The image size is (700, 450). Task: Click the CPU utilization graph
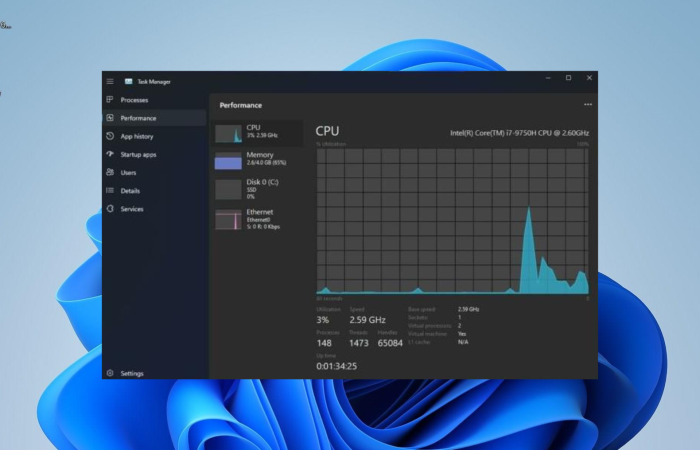(x=452, y=221)
